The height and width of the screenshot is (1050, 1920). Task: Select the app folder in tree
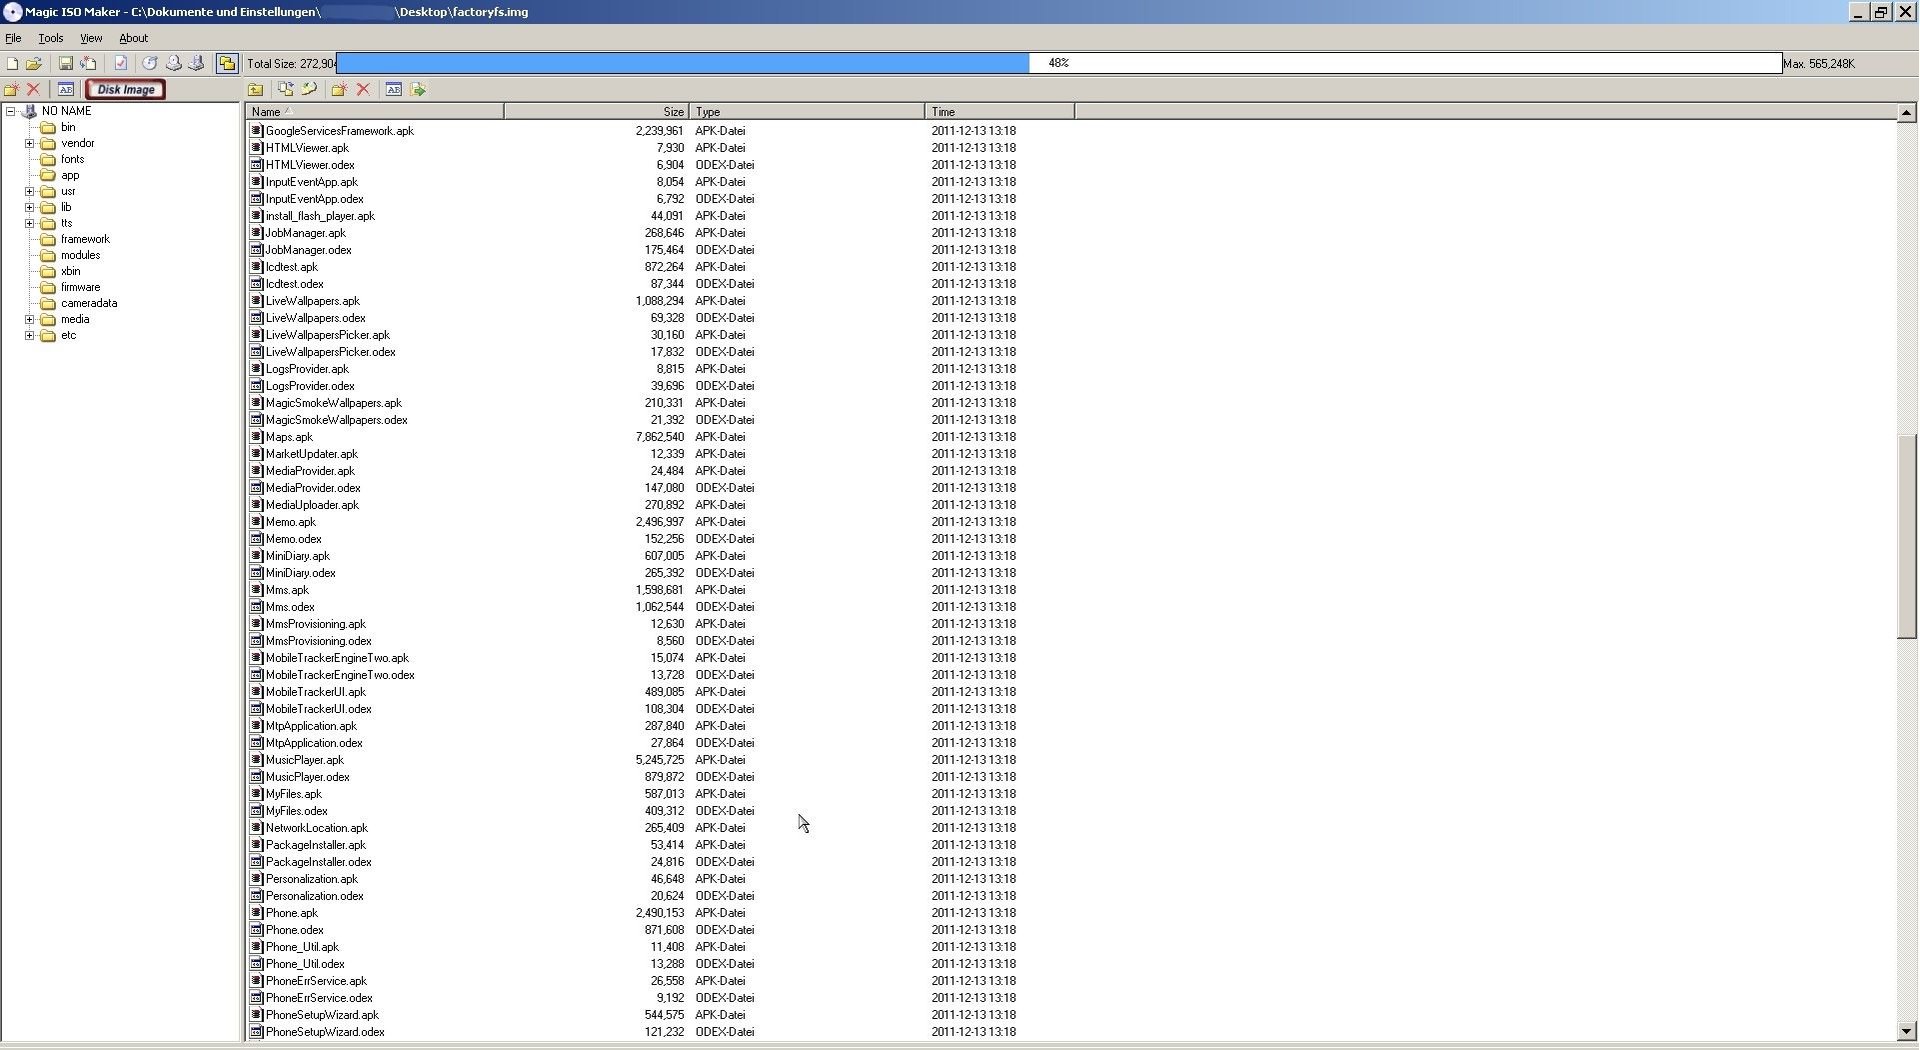point(70,175)
